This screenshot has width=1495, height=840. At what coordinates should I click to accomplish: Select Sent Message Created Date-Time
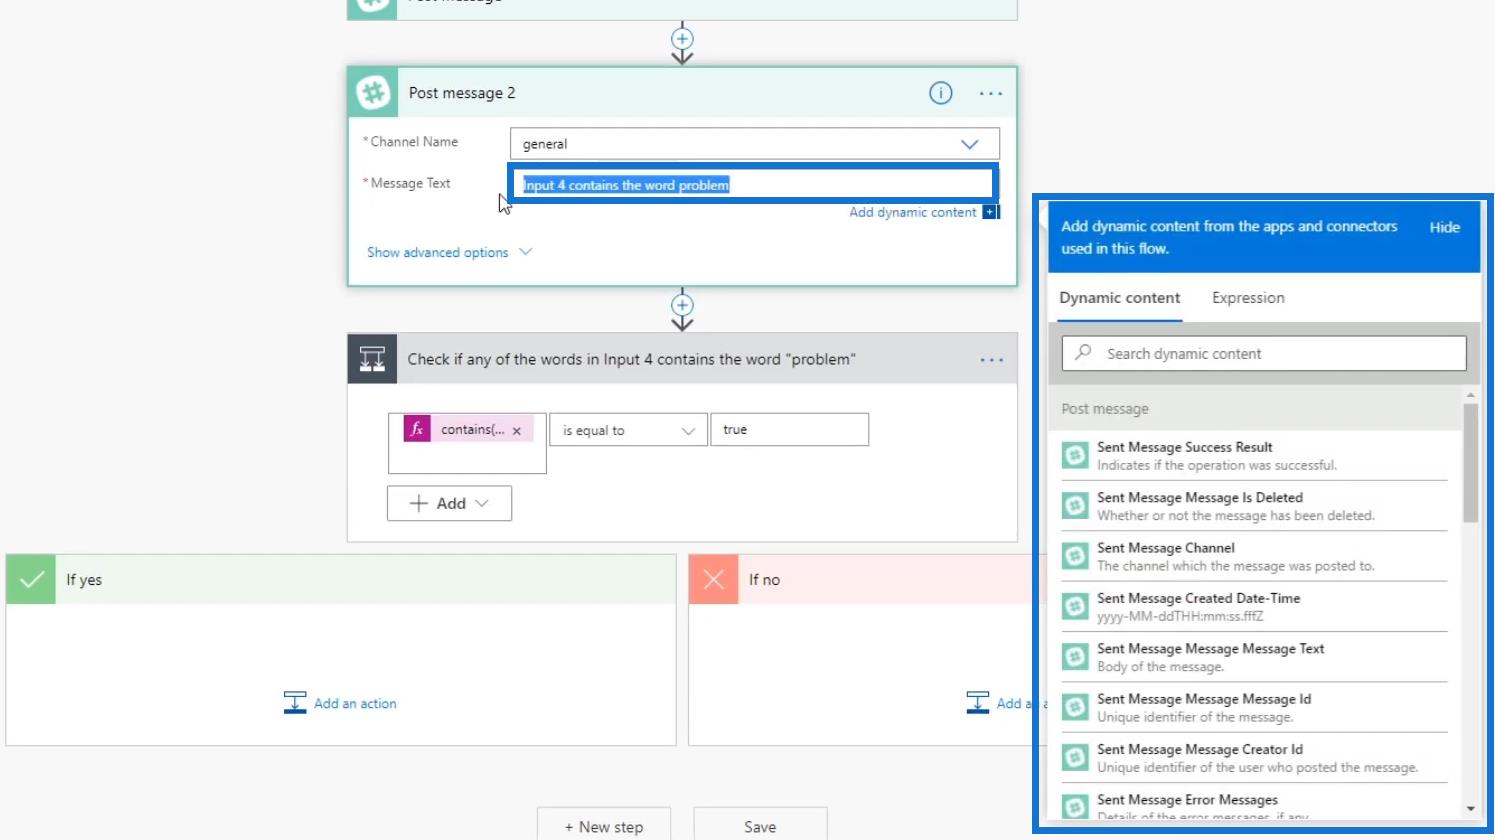(1255, 607)
